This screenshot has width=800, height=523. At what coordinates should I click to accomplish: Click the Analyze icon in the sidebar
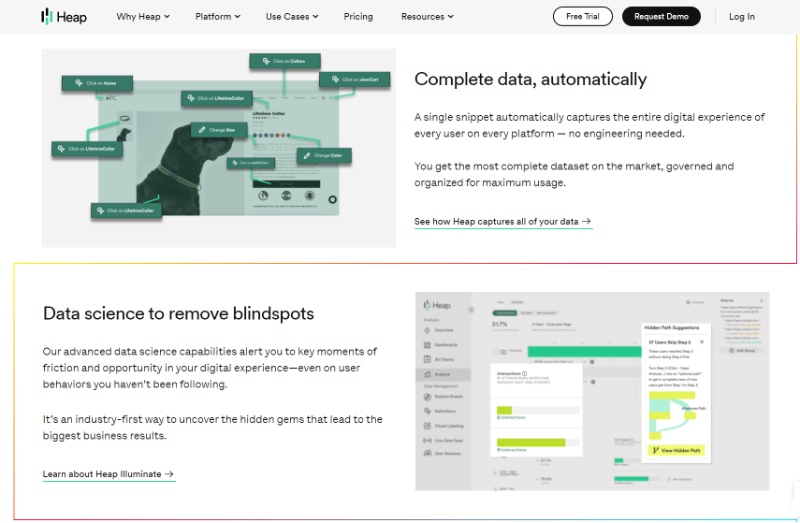(x=427, y=374)
